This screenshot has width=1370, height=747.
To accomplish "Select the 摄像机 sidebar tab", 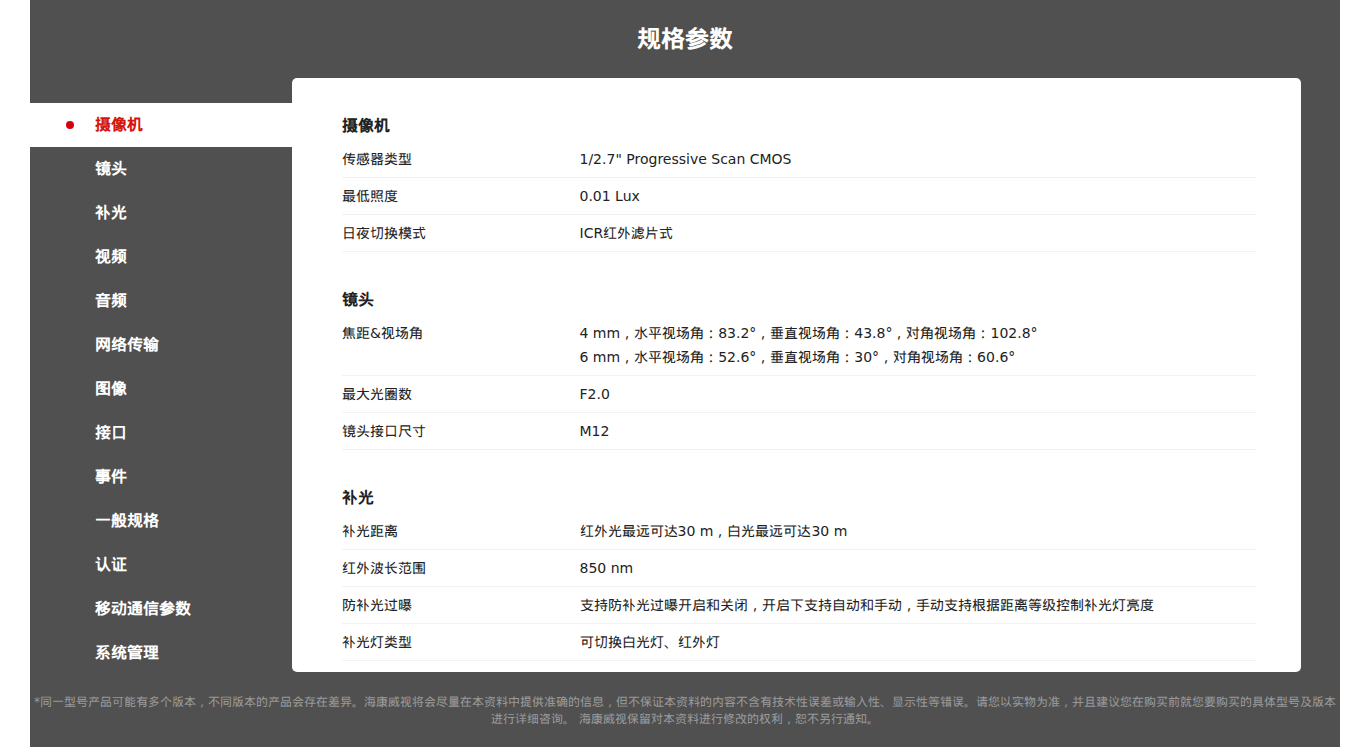I will pos(161,125).
